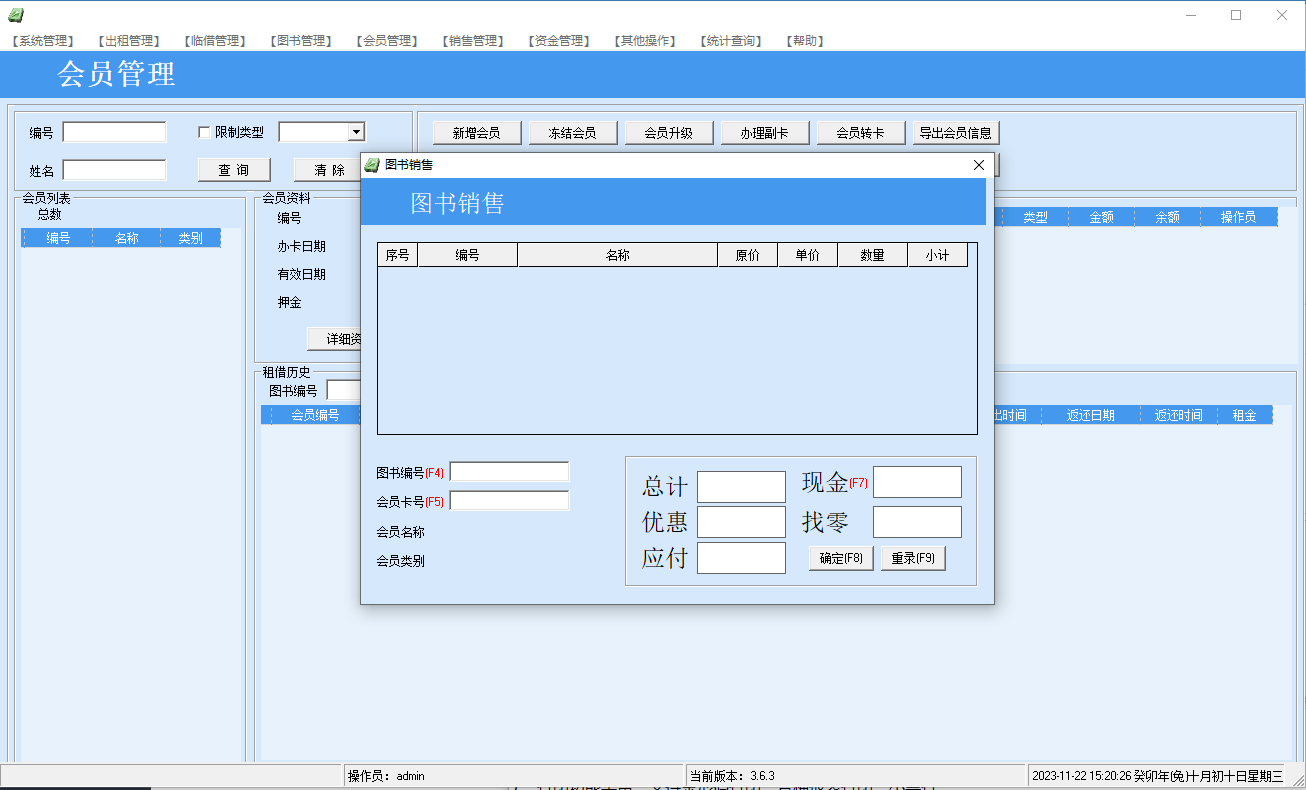1306x790 pixels.
Task: Click the 返还日期 column header
Action: click(1090, 415)
